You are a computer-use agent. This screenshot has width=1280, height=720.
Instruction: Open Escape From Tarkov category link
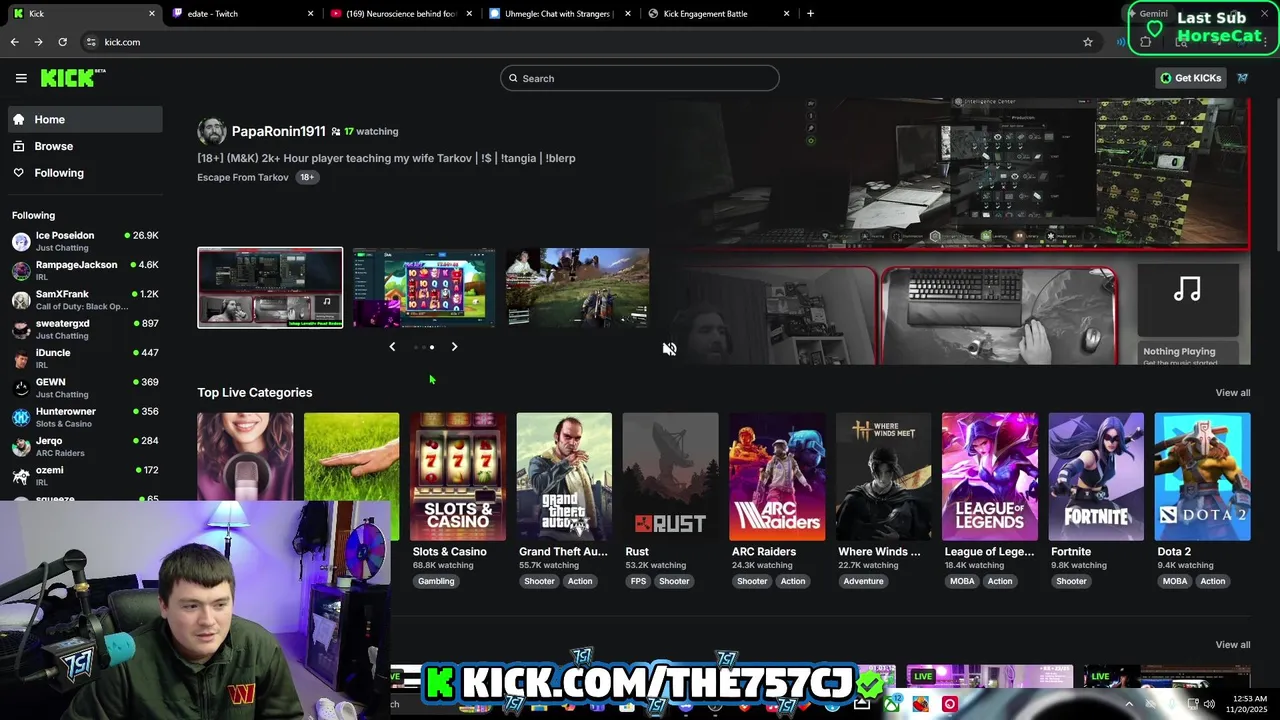click(243, 177)
